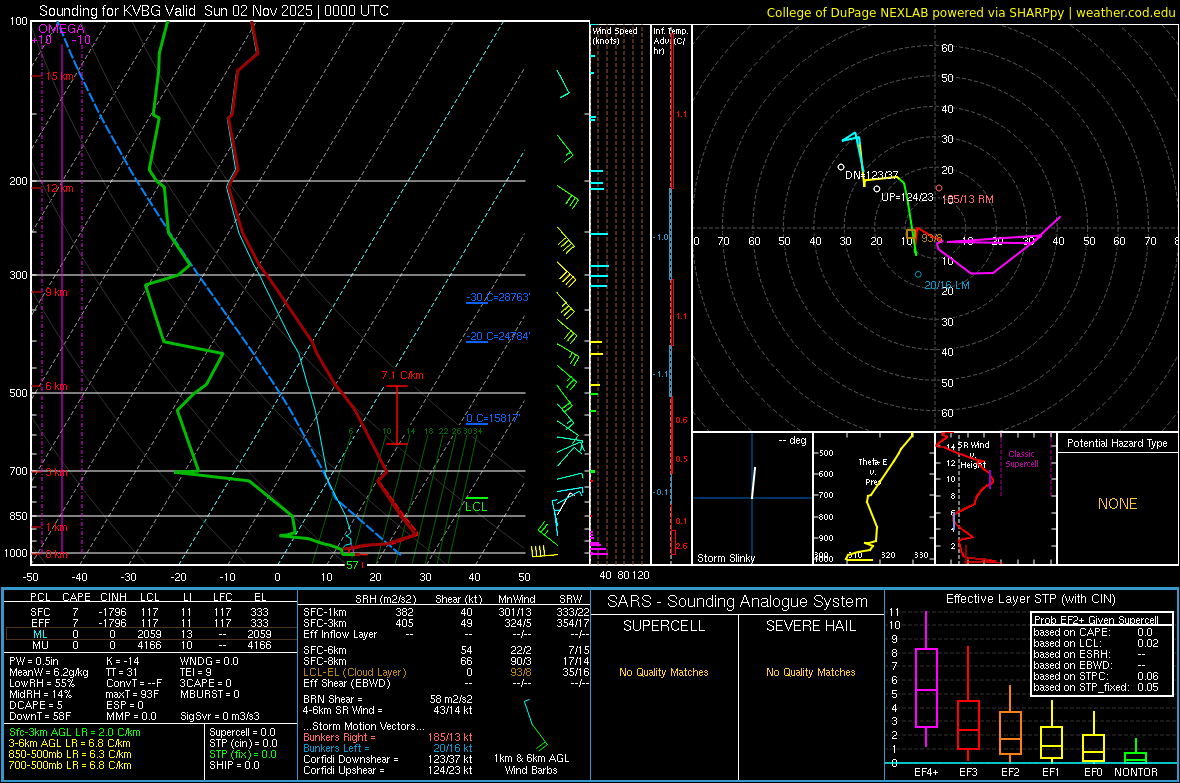Click the blue '20/16 LM' storm motion label
The height and width of the screenshot is (783, 1180).
click(x=947, y=285)
